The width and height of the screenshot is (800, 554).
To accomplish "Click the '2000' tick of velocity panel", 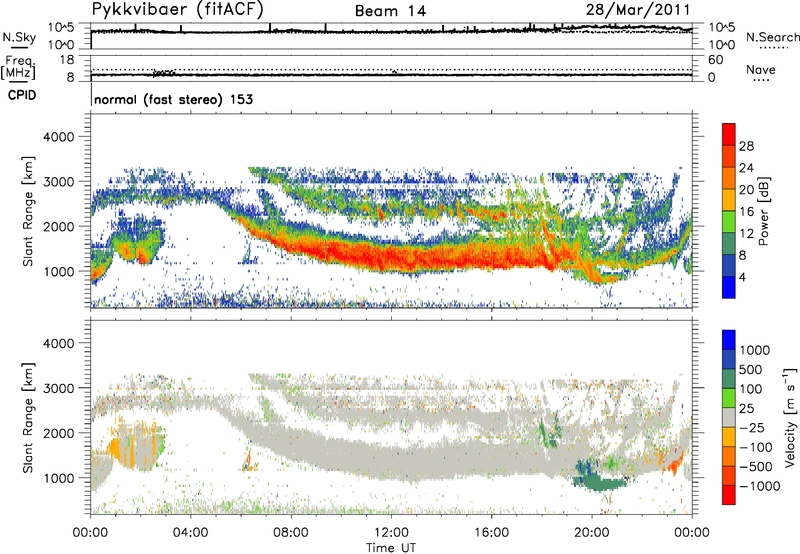I will click(x=59, y=433).
